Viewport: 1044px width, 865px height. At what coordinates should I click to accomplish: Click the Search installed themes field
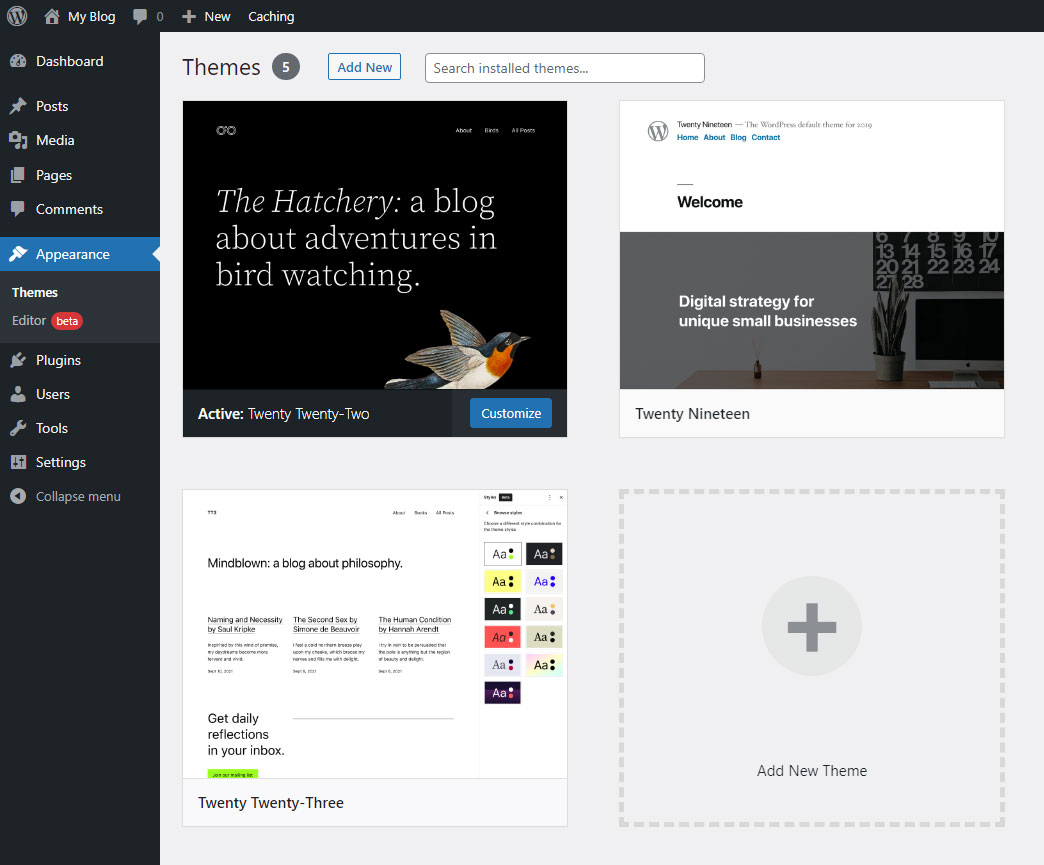click(x=565, y=68)
